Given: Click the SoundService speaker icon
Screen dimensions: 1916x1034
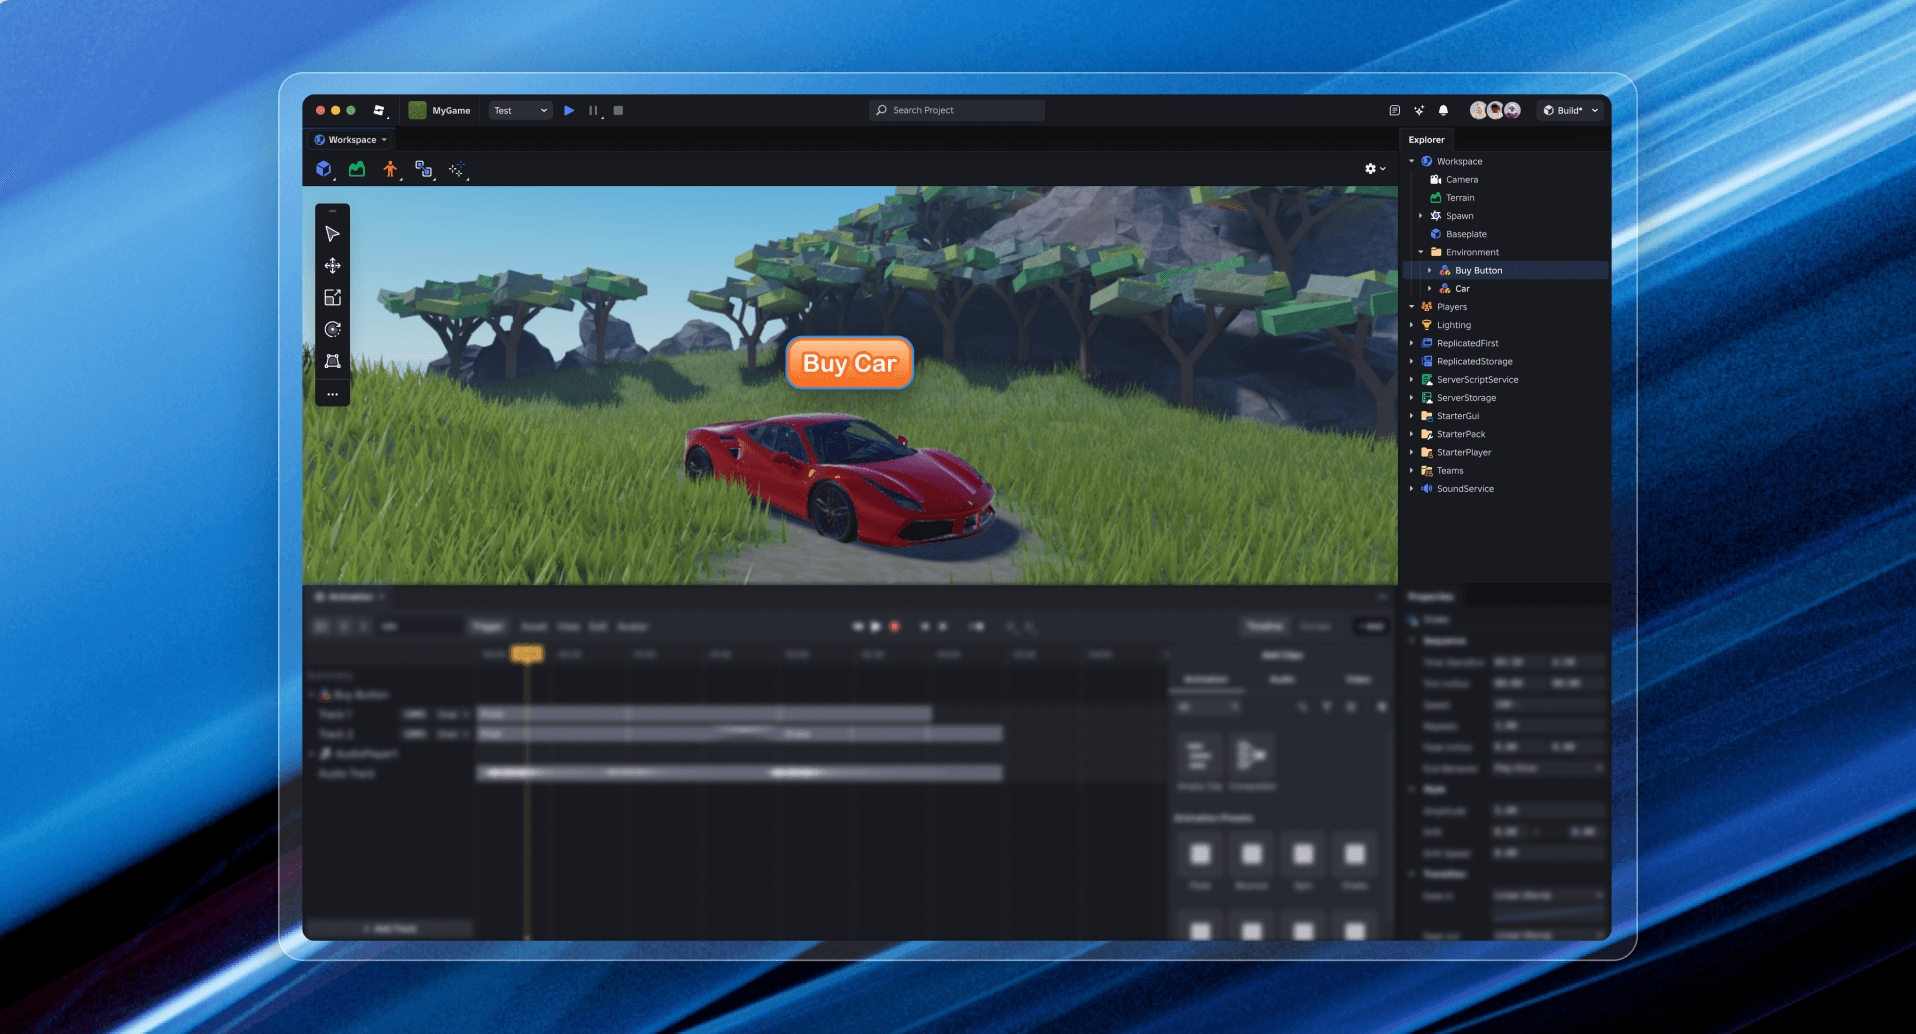Looking at the screenshot, I should (1427, 489).
